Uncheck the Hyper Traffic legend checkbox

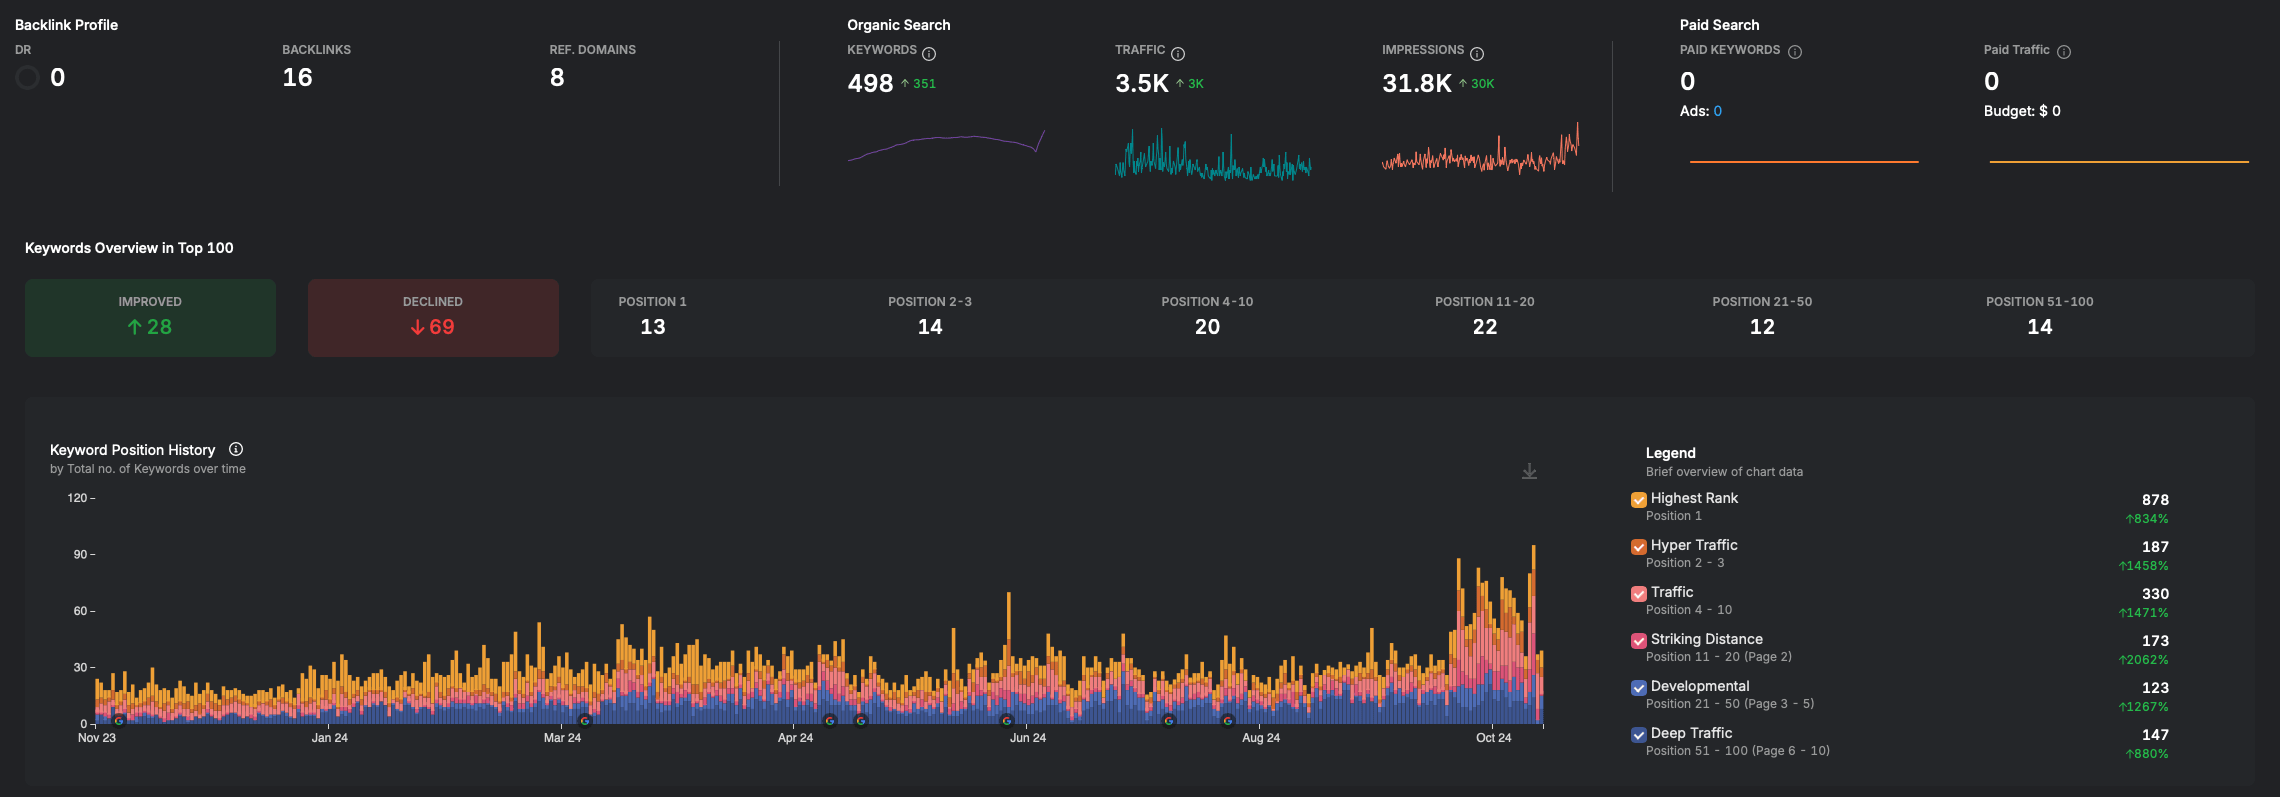1638,547
